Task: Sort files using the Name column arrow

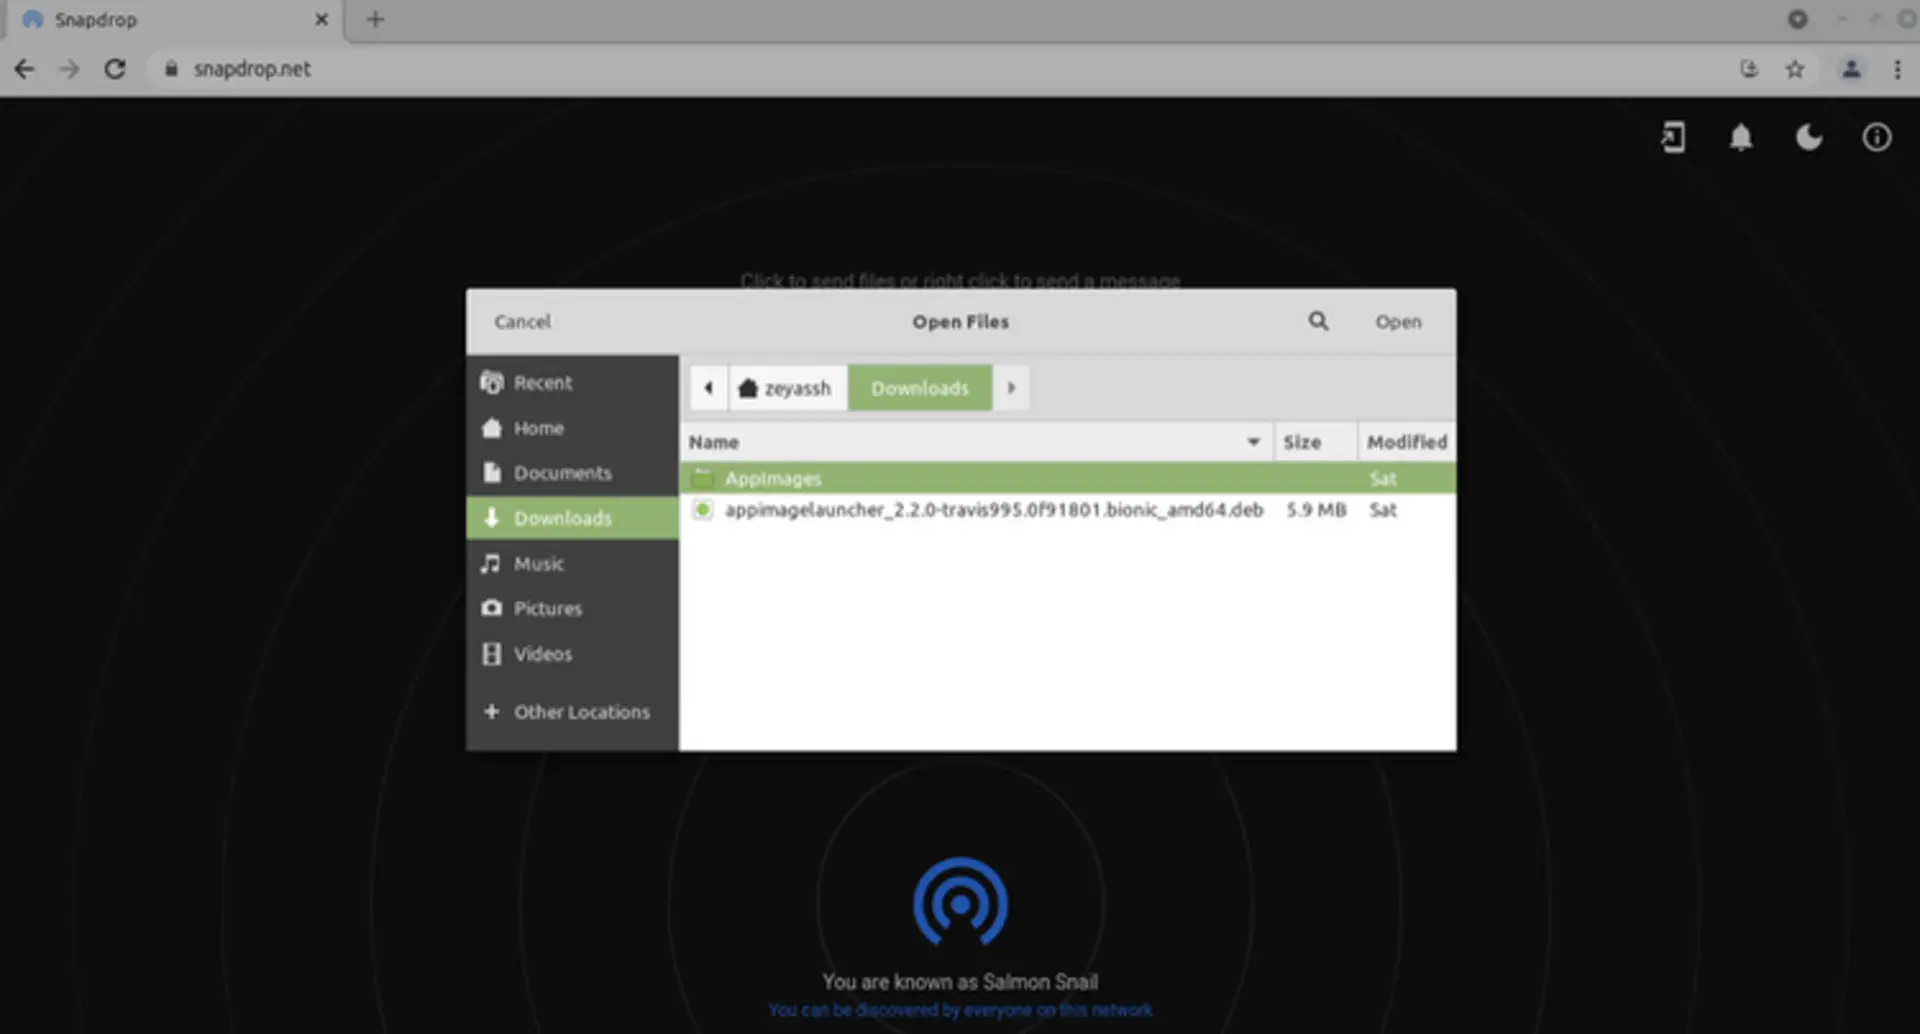Action: pos(1253,442)
